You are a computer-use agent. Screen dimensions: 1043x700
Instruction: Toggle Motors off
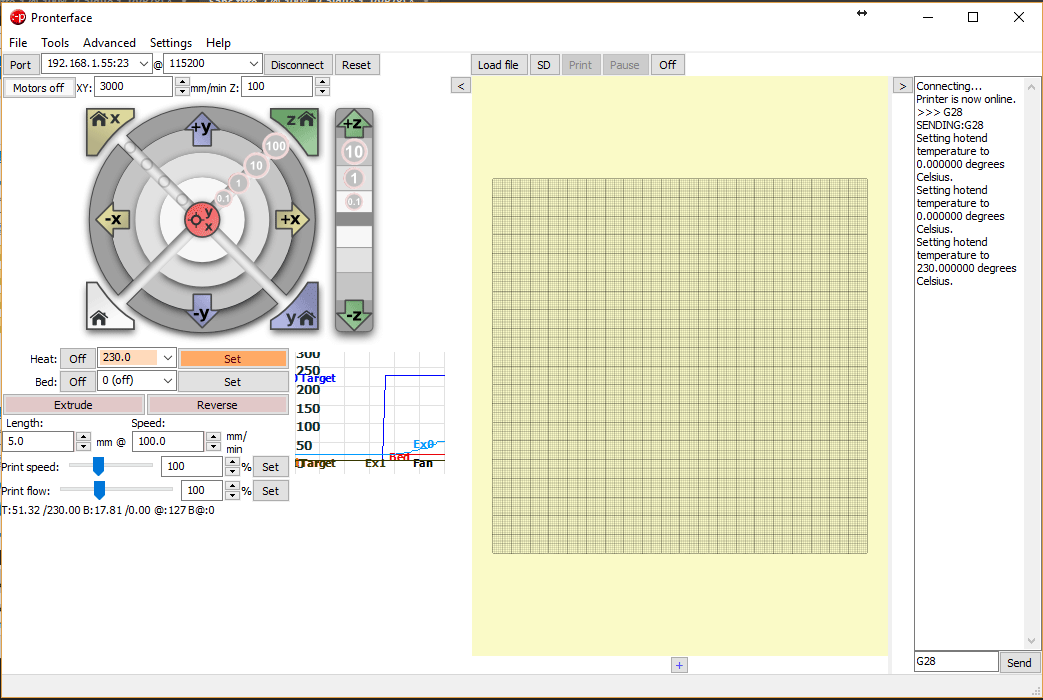39,88
